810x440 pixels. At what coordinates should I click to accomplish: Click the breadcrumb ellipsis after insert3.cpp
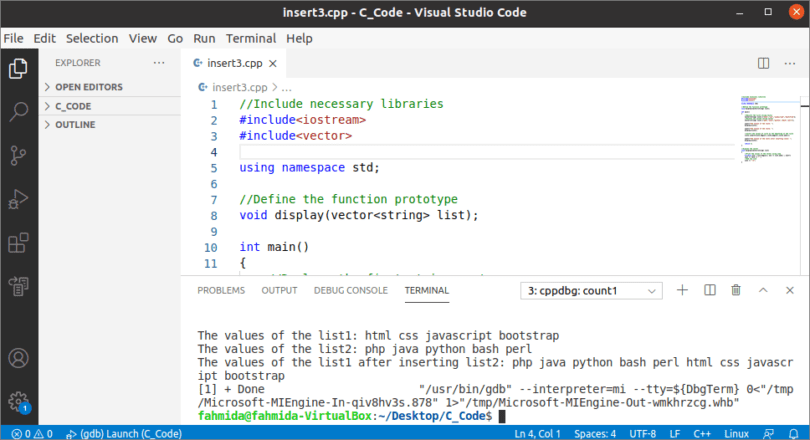(x=286, y=87)
